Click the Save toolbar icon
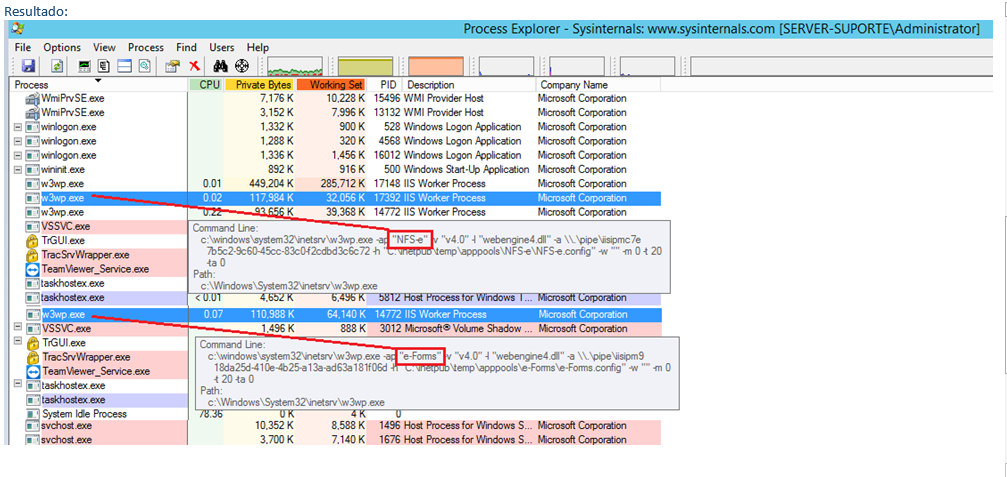Screen dimensions: 1007x477 coord(28,66)
